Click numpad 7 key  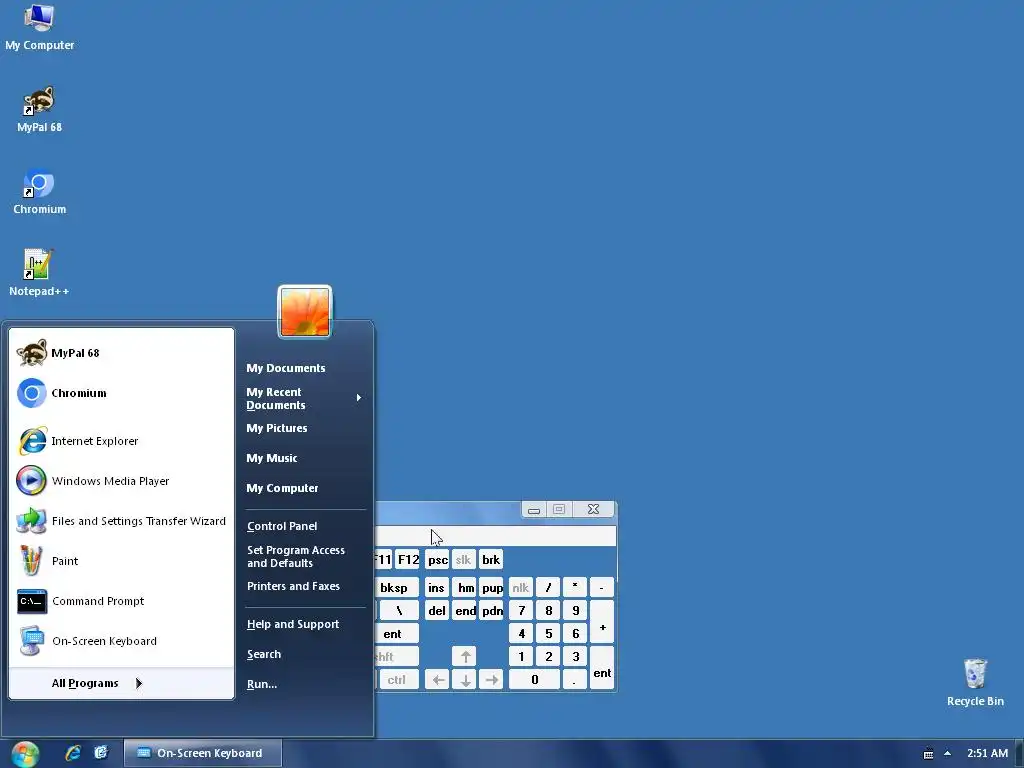coord(521,611)
